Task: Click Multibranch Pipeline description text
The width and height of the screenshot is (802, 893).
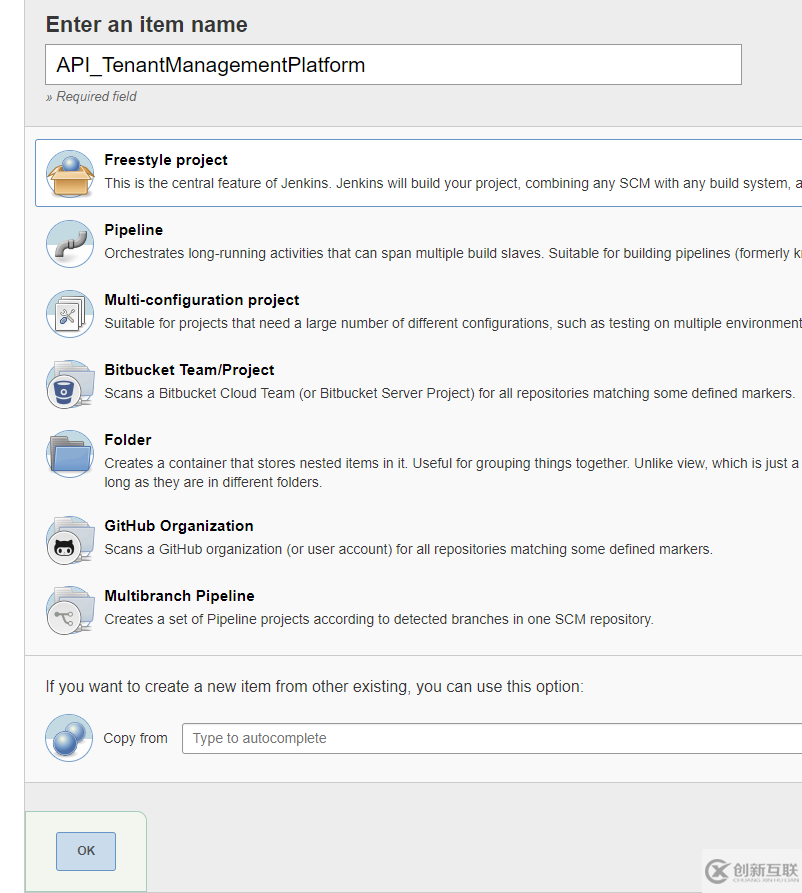Action: (x=379, y=620)
